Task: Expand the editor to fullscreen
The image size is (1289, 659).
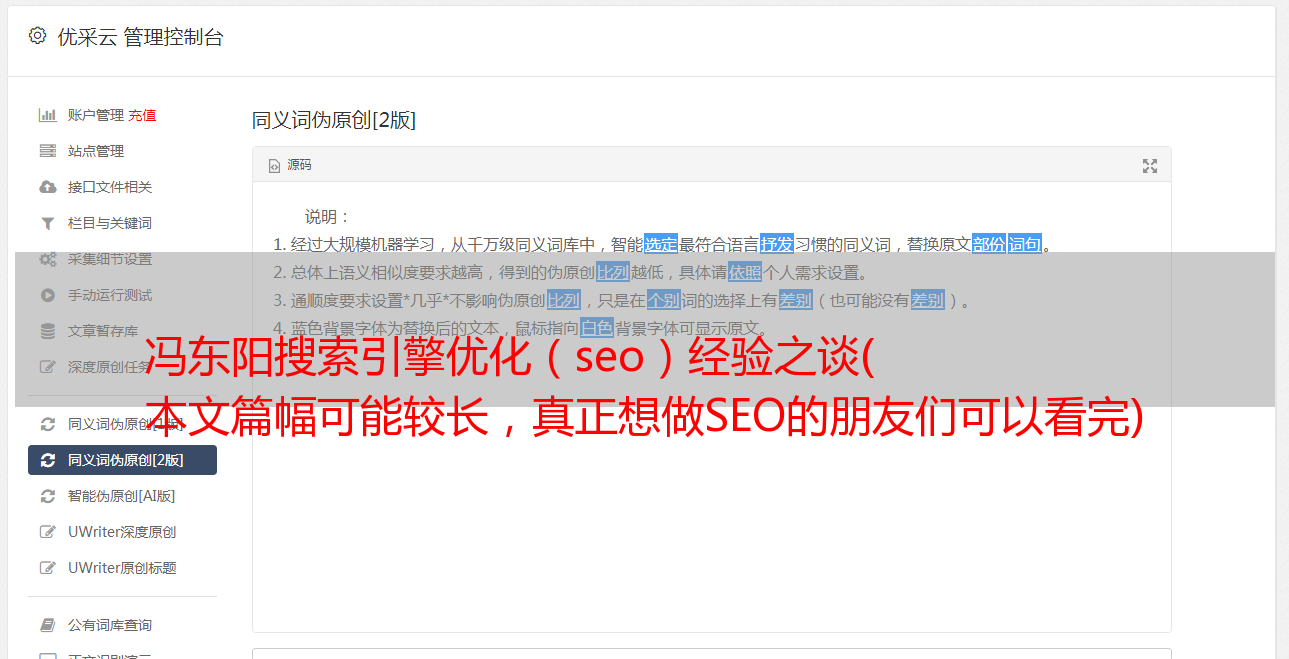Action: tap(1150, 166)
